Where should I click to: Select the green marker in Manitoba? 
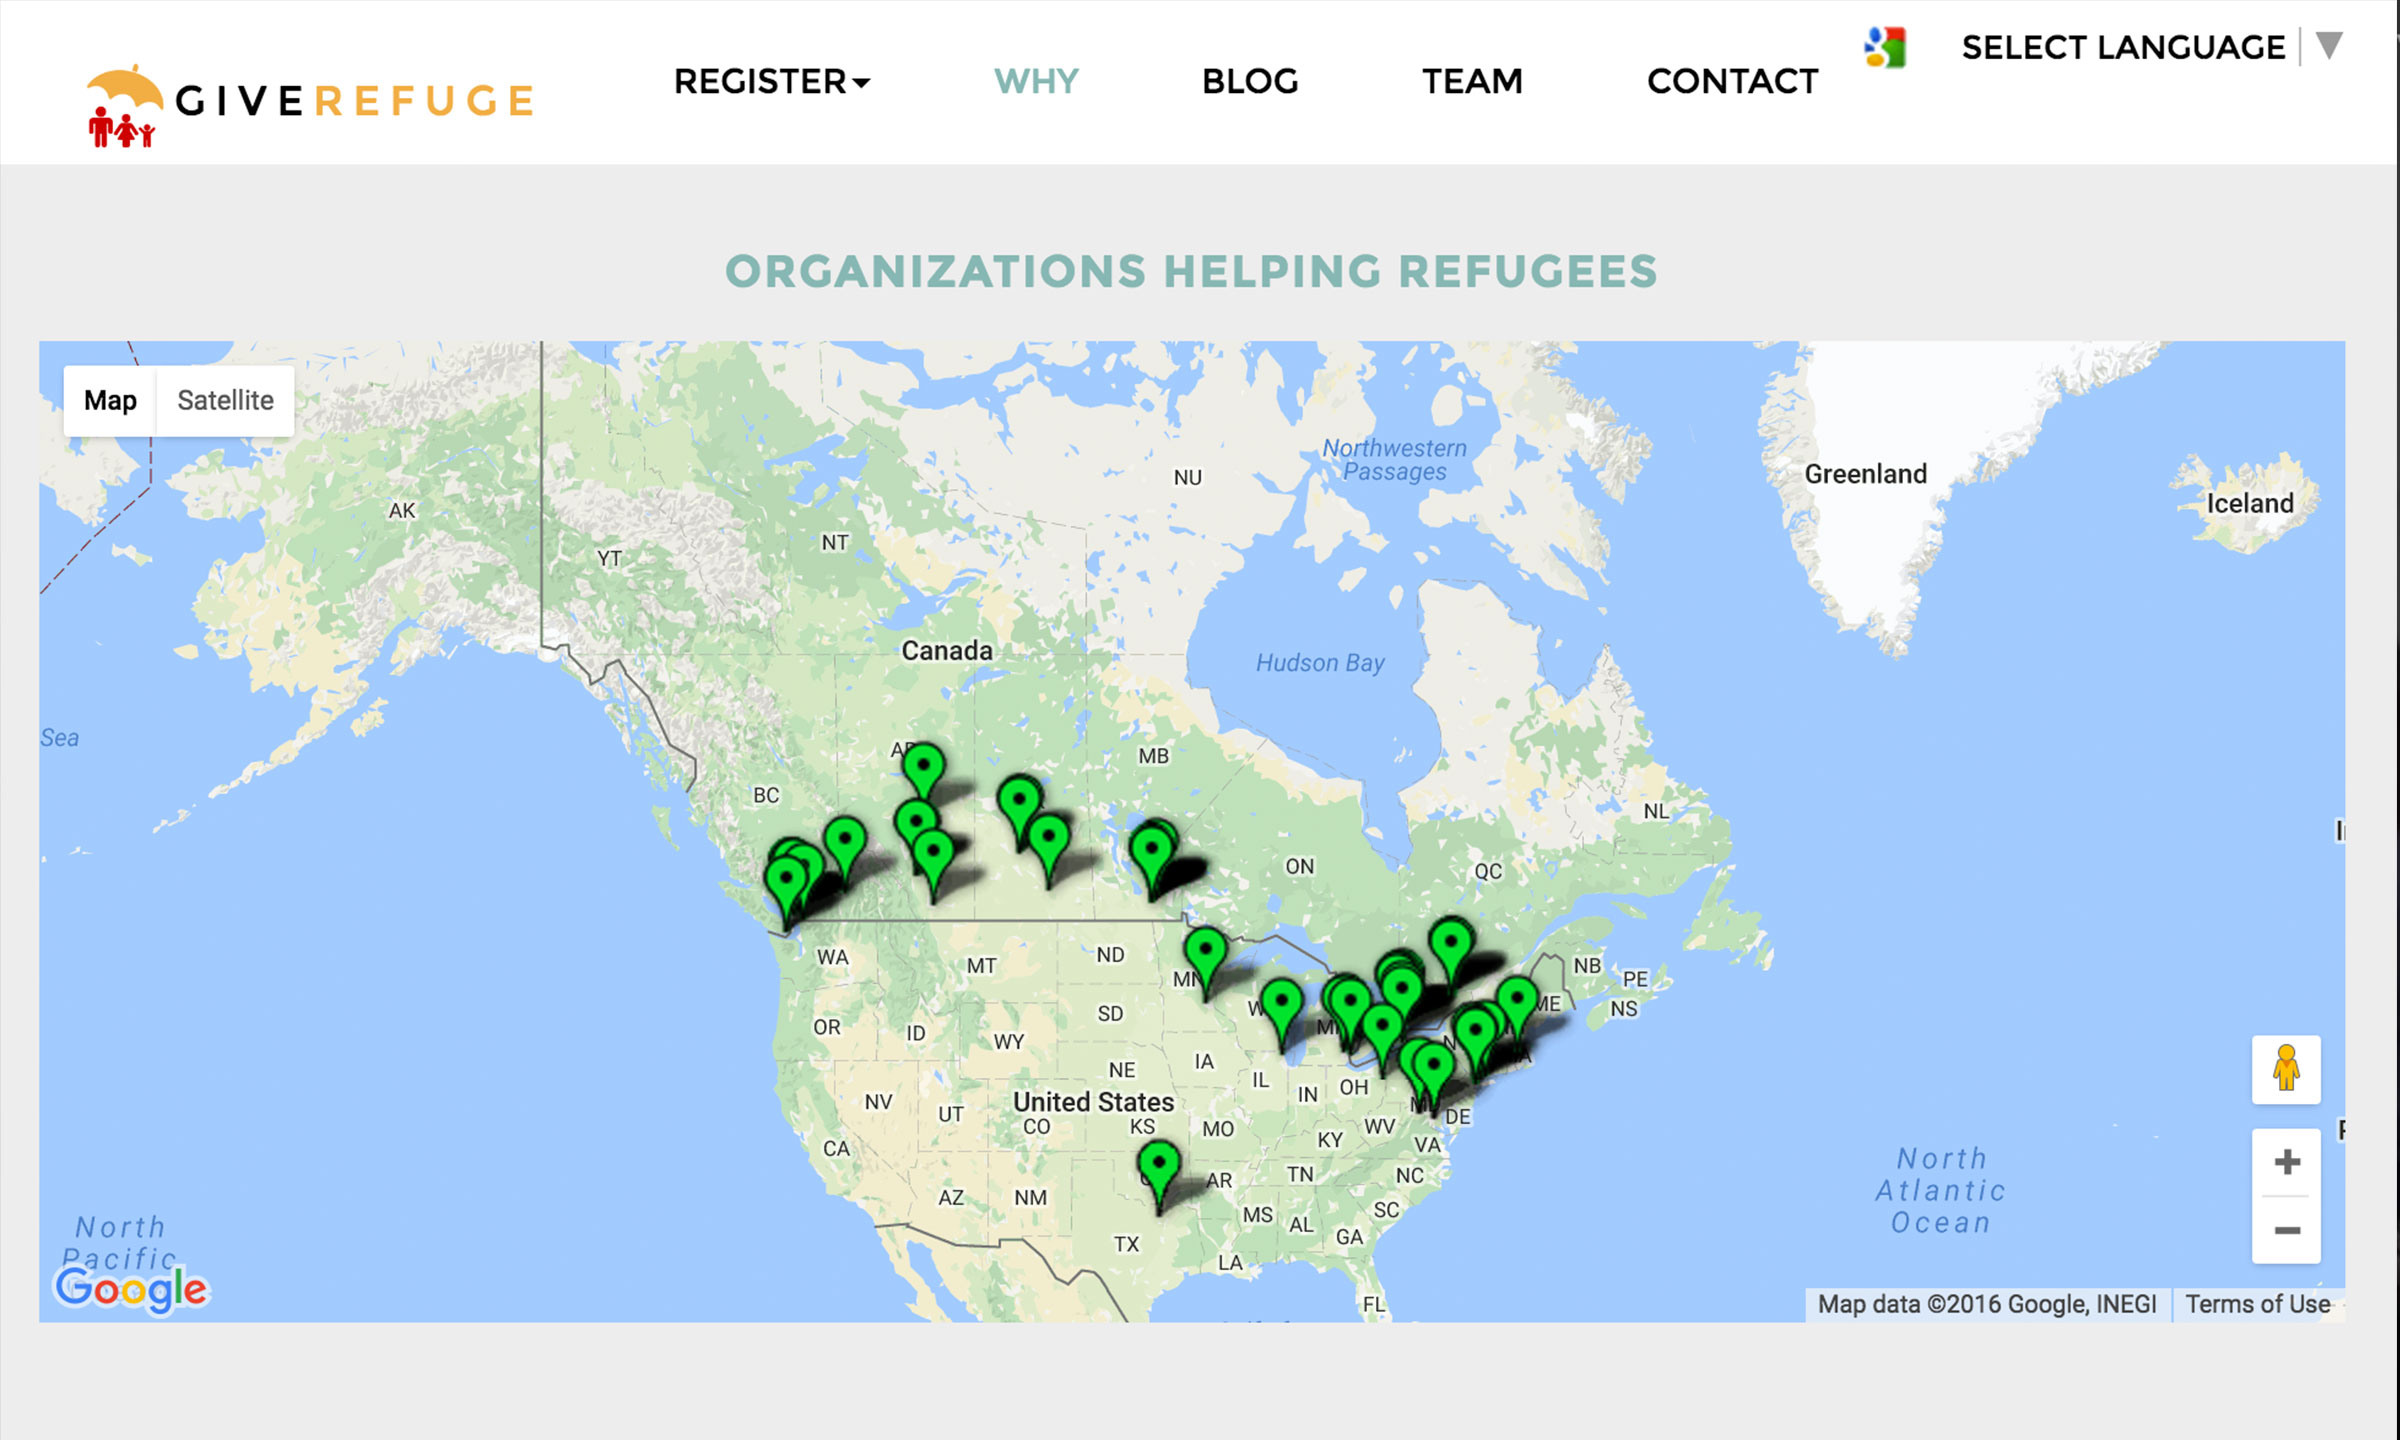click(1152, 860)
